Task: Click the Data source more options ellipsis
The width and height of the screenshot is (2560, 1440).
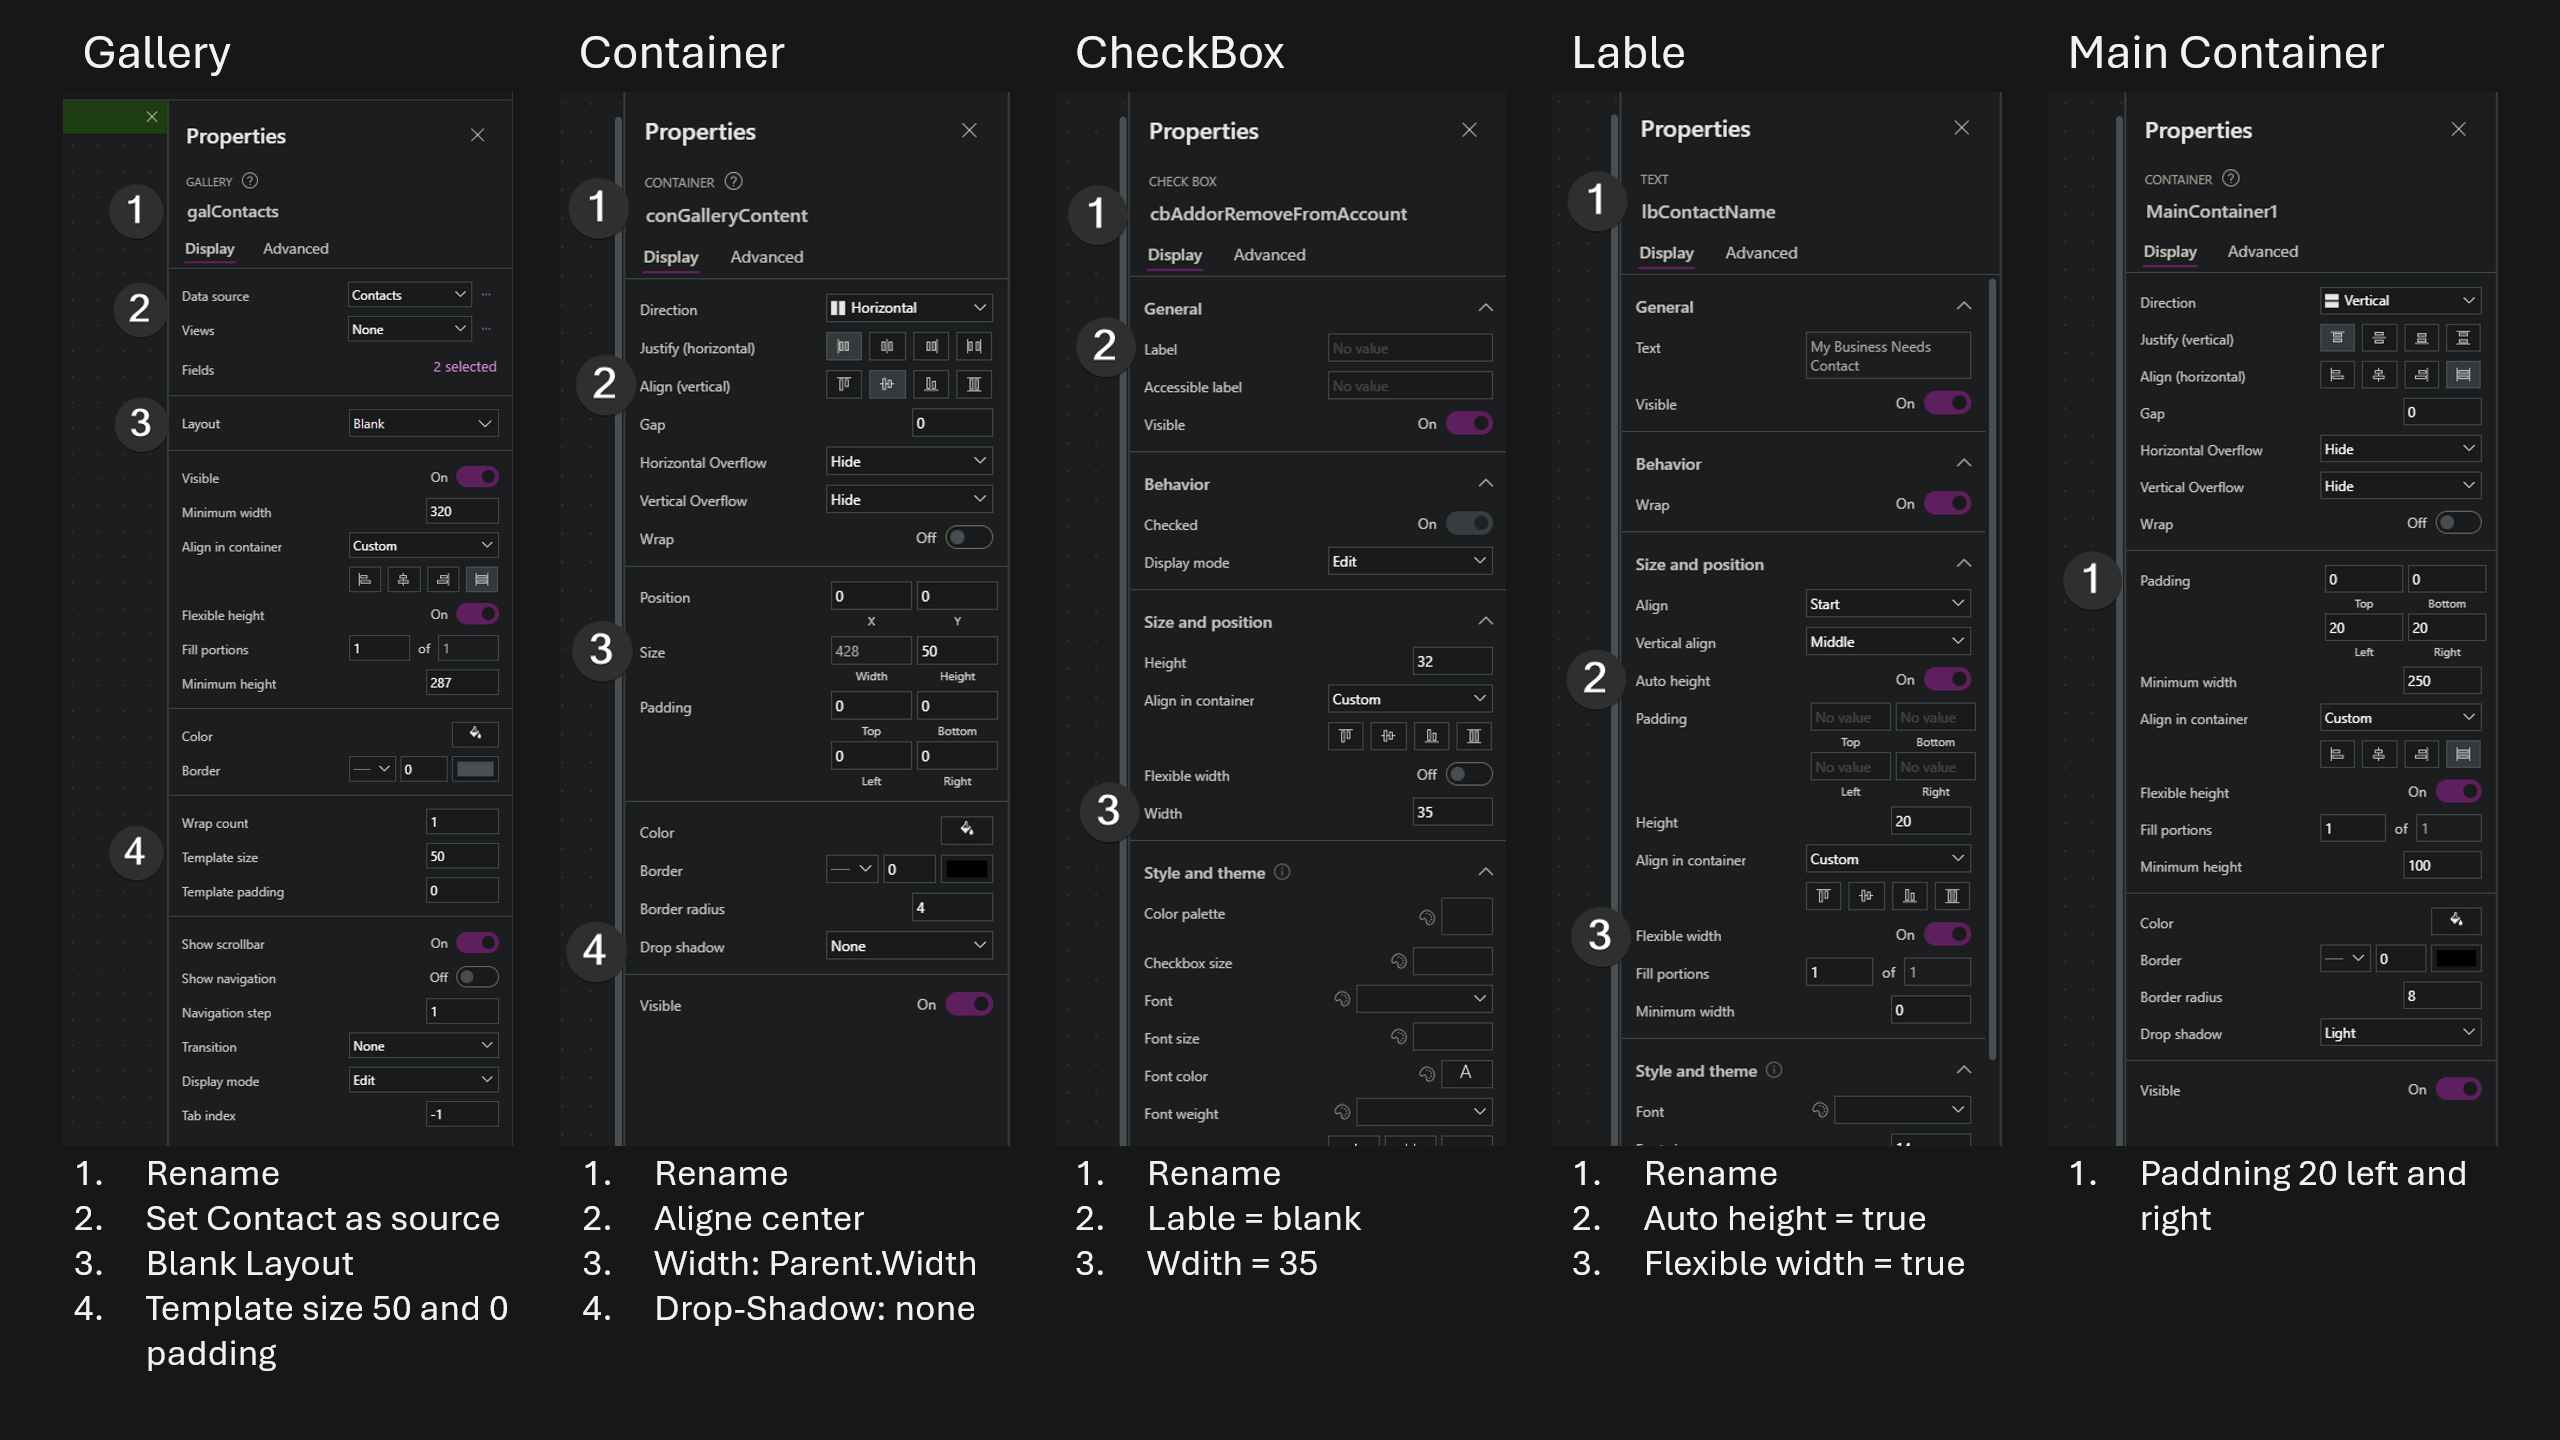Action: [x=486, y=295]
